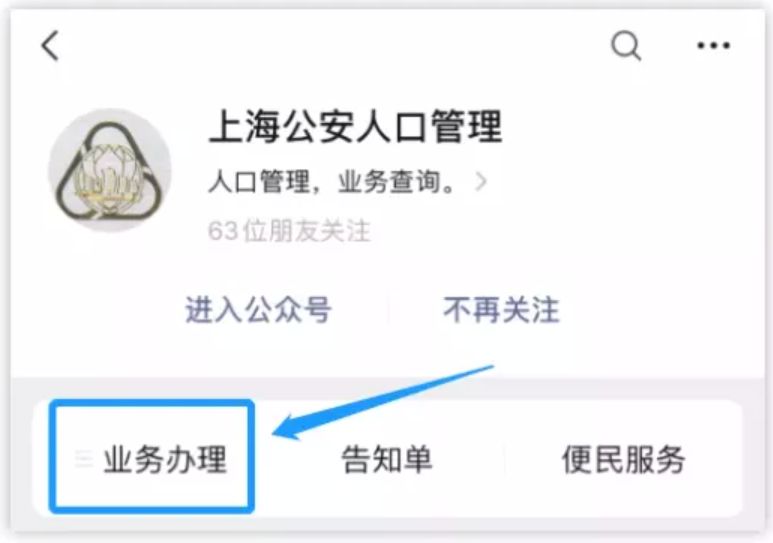Open the 业务办理 bottom menu
This screenshot has width=773, height=543.
point(165,459)
